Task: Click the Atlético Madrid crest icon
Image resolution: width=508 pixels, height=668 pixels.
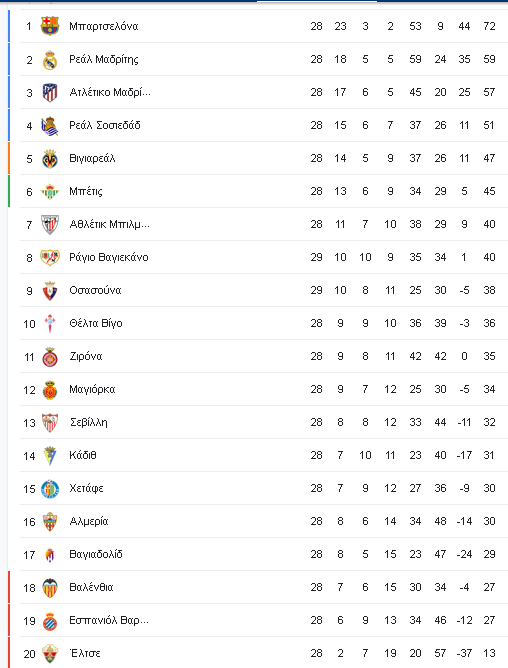Action: [50, 92]
